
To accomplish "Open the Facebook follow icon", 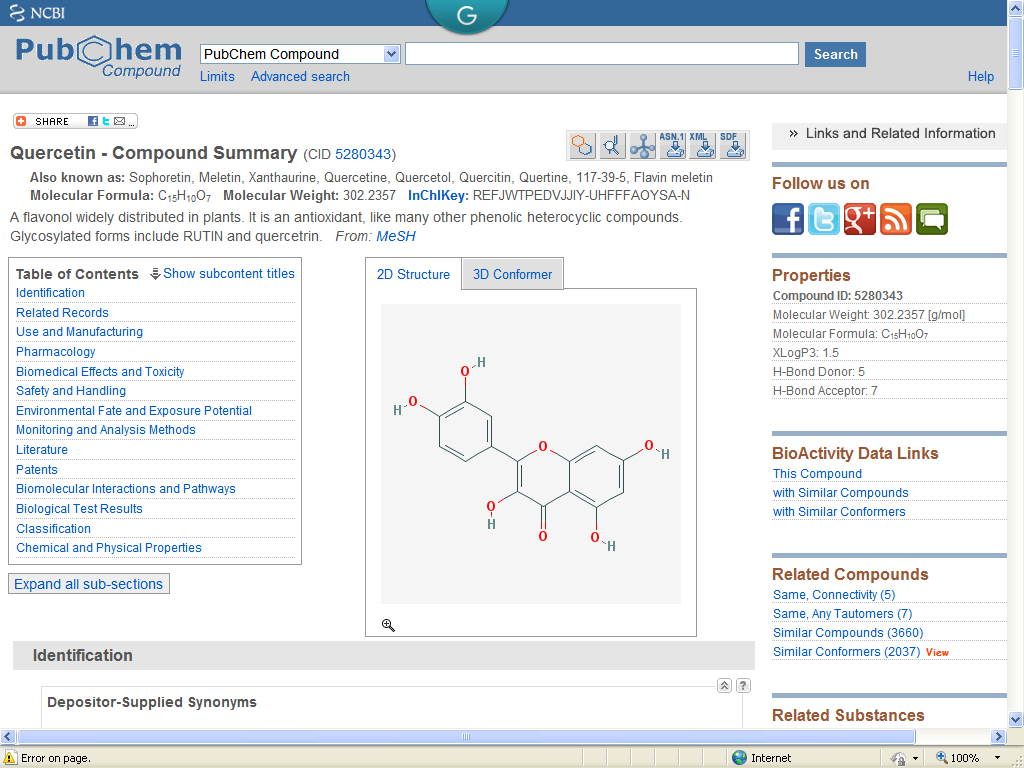I will click(788, 219).
